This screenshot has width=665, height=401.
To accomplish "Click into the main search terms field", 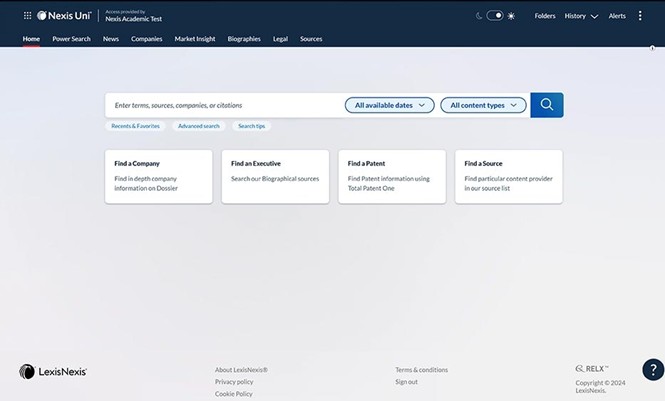I will click(225, 105).
